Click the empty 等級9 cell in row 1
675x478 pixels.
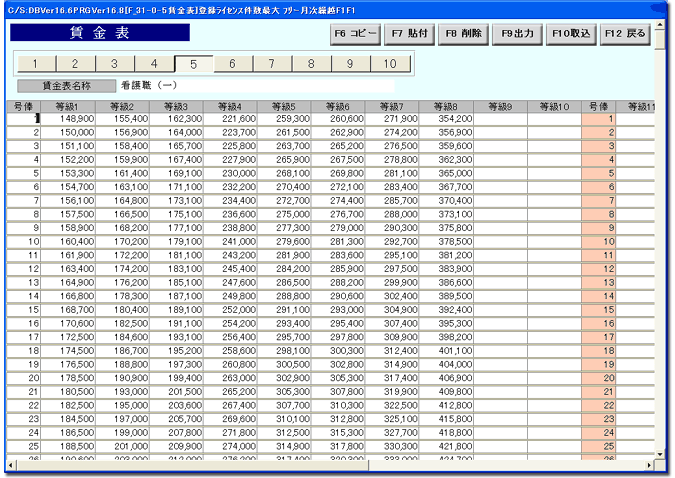coord(500,119)
